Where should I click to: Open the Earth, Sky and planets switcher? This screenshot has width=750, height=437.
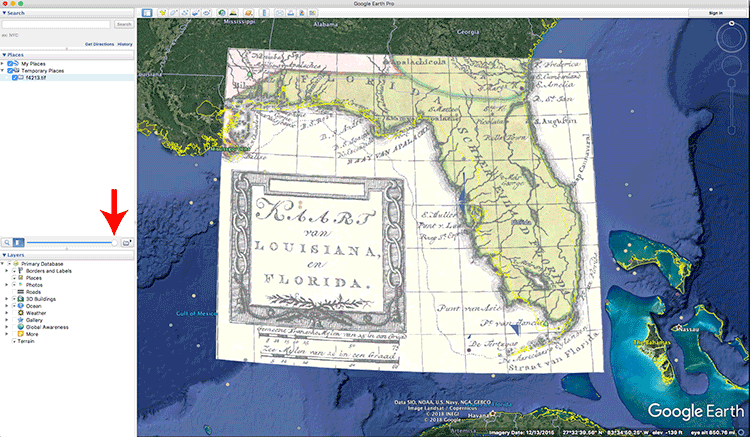point(248,13)
